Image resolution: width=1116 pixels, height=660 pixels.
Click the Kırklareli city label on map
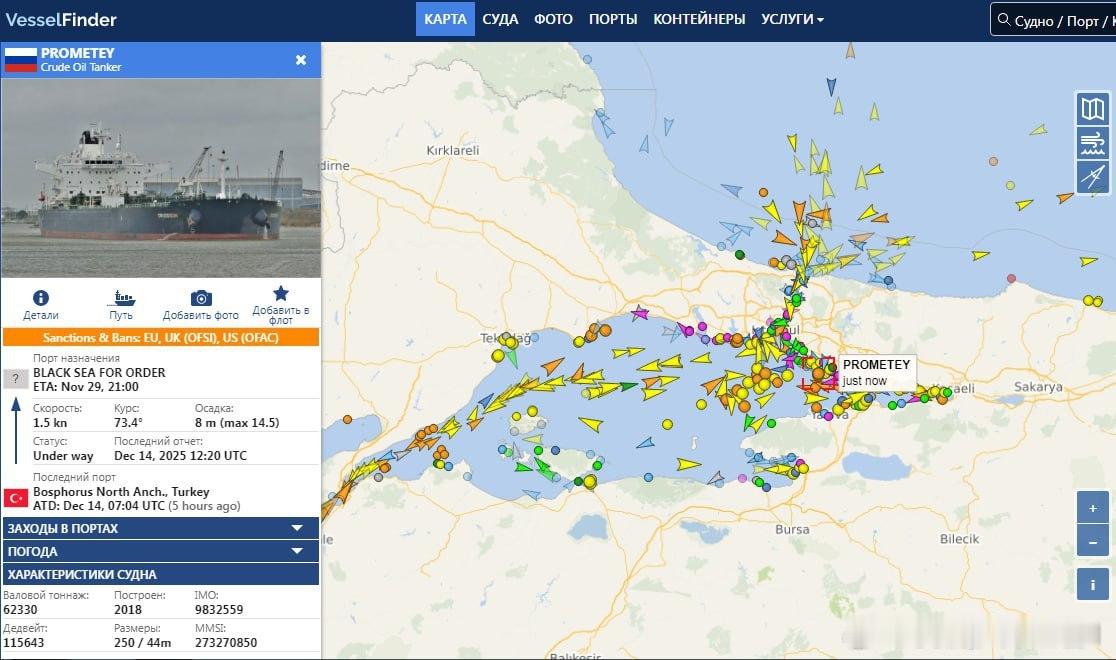(453, 150)
